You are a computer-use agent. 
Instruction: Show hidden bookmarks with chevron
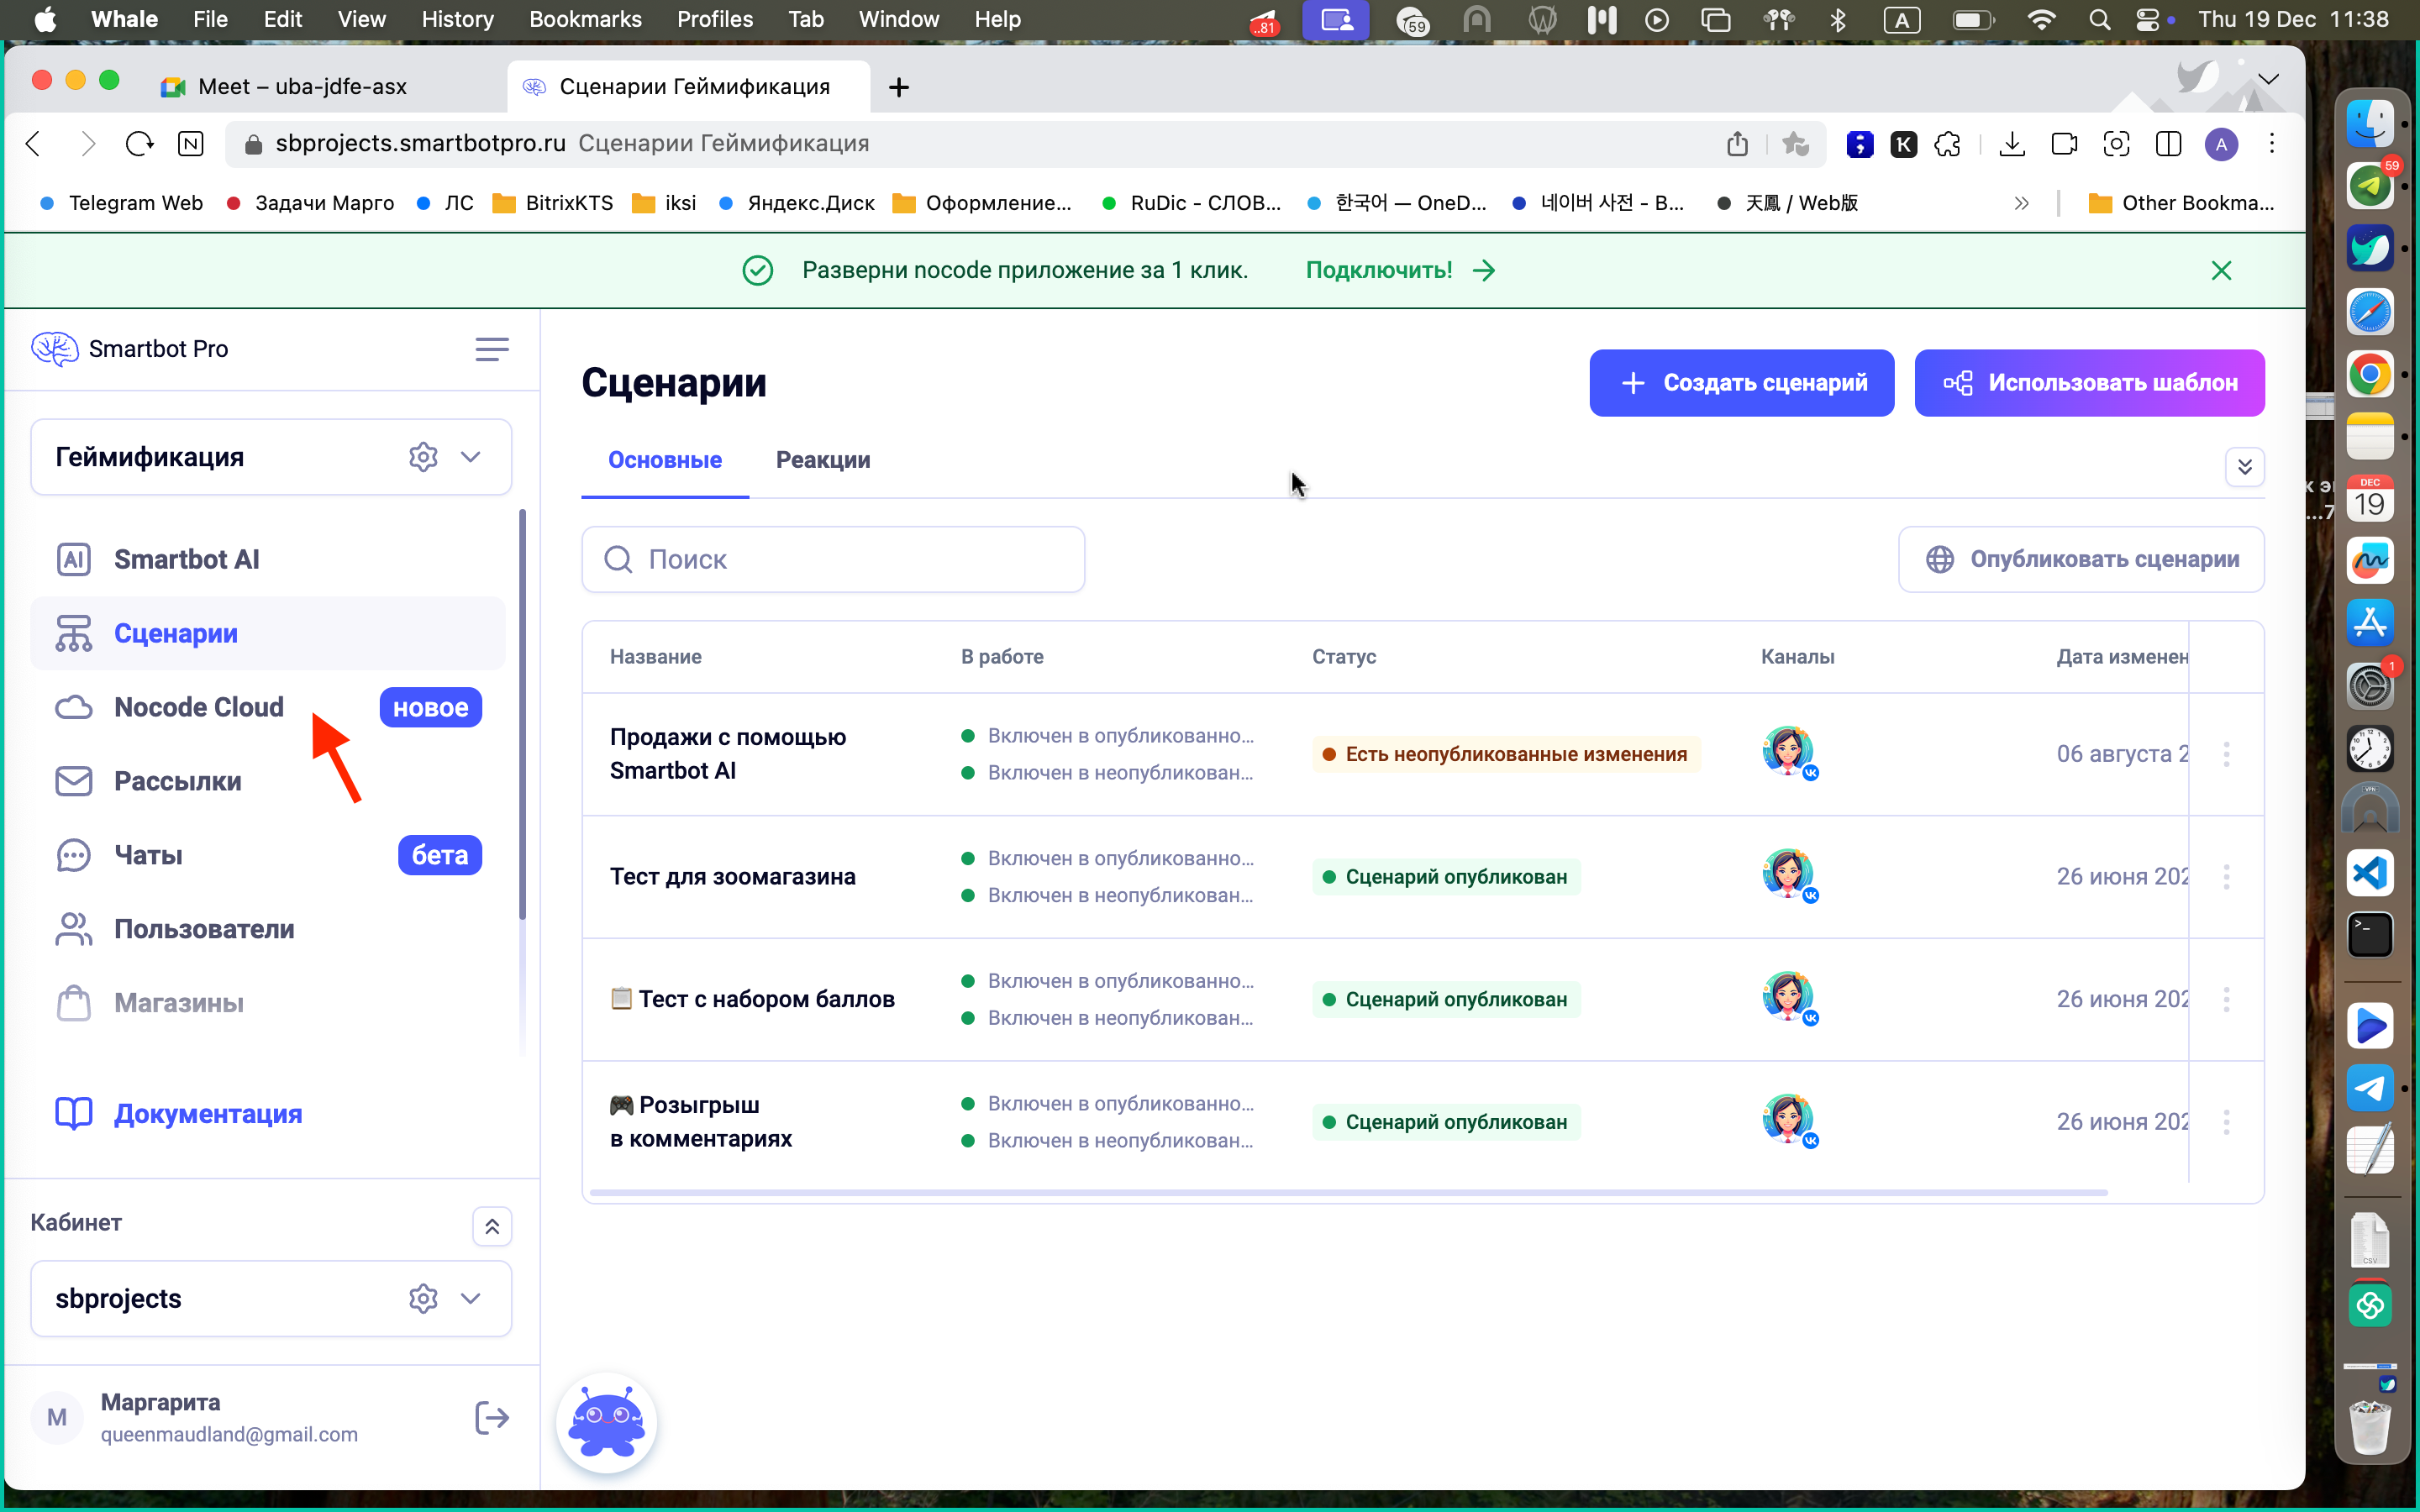point(2021,203)
